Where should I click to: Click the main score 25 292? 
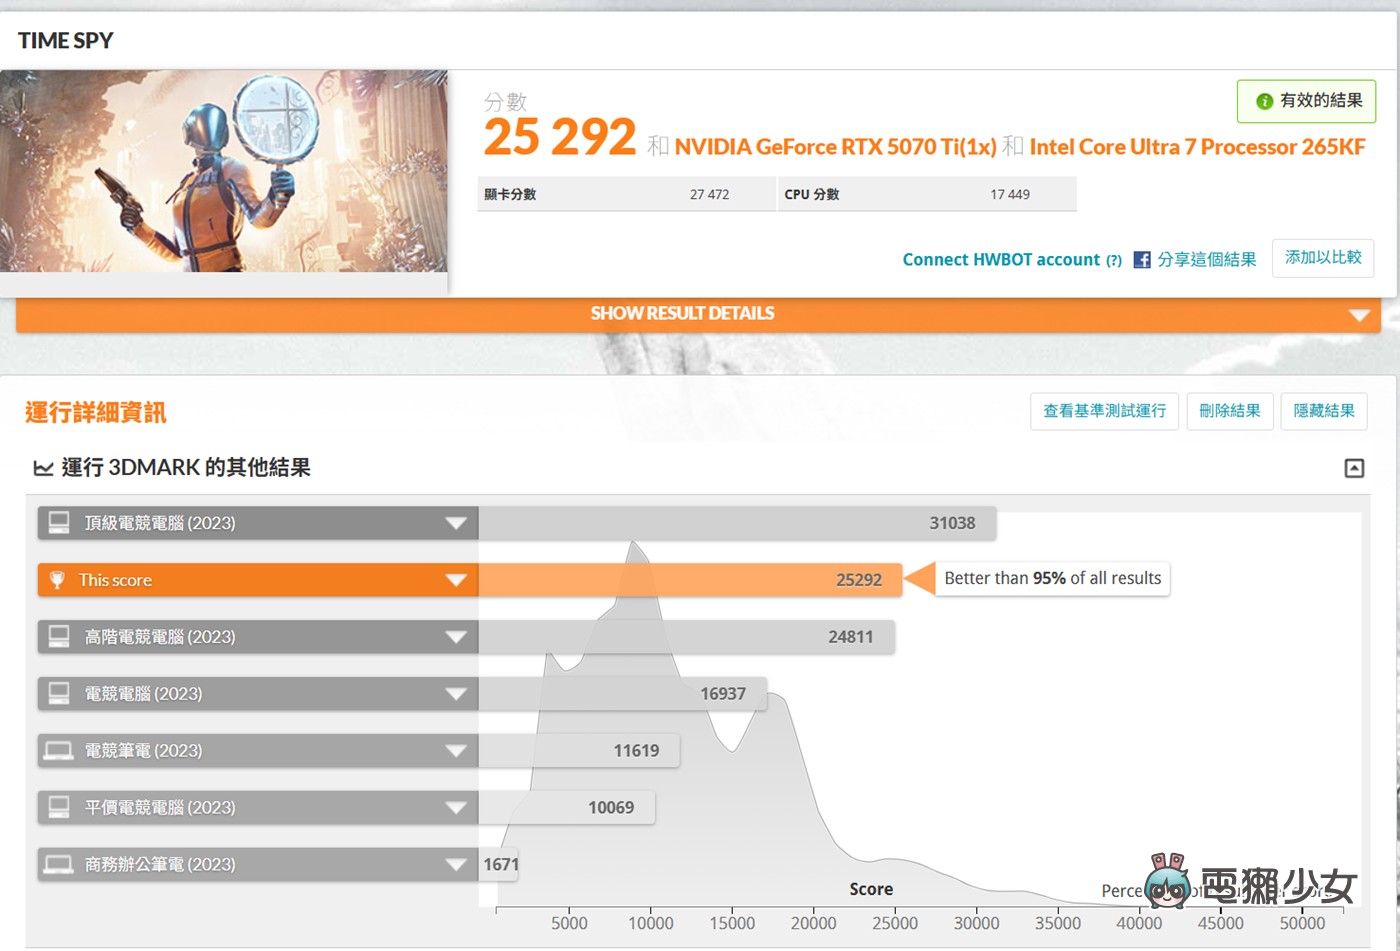tap(560, 137)
